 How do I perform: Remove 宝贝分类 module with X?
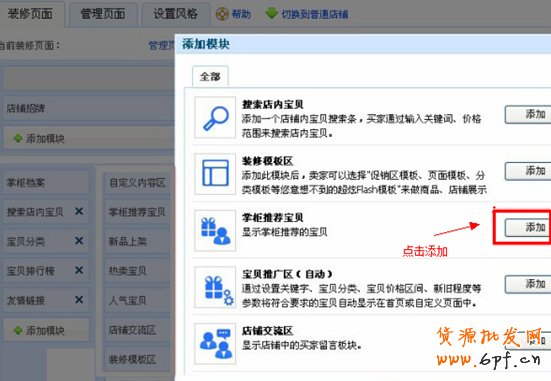[79, 241]
